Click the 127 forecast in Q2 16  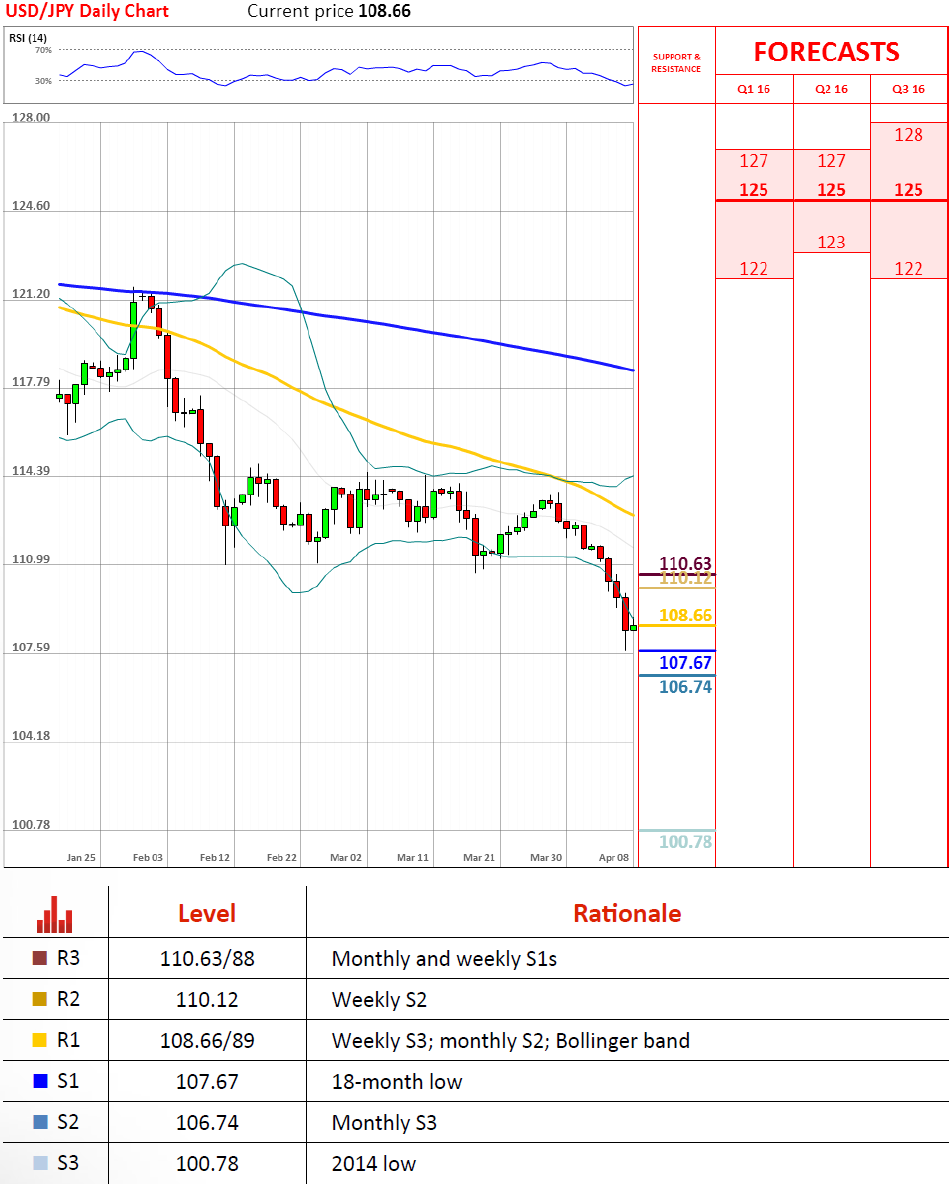(x=831, y=161)
